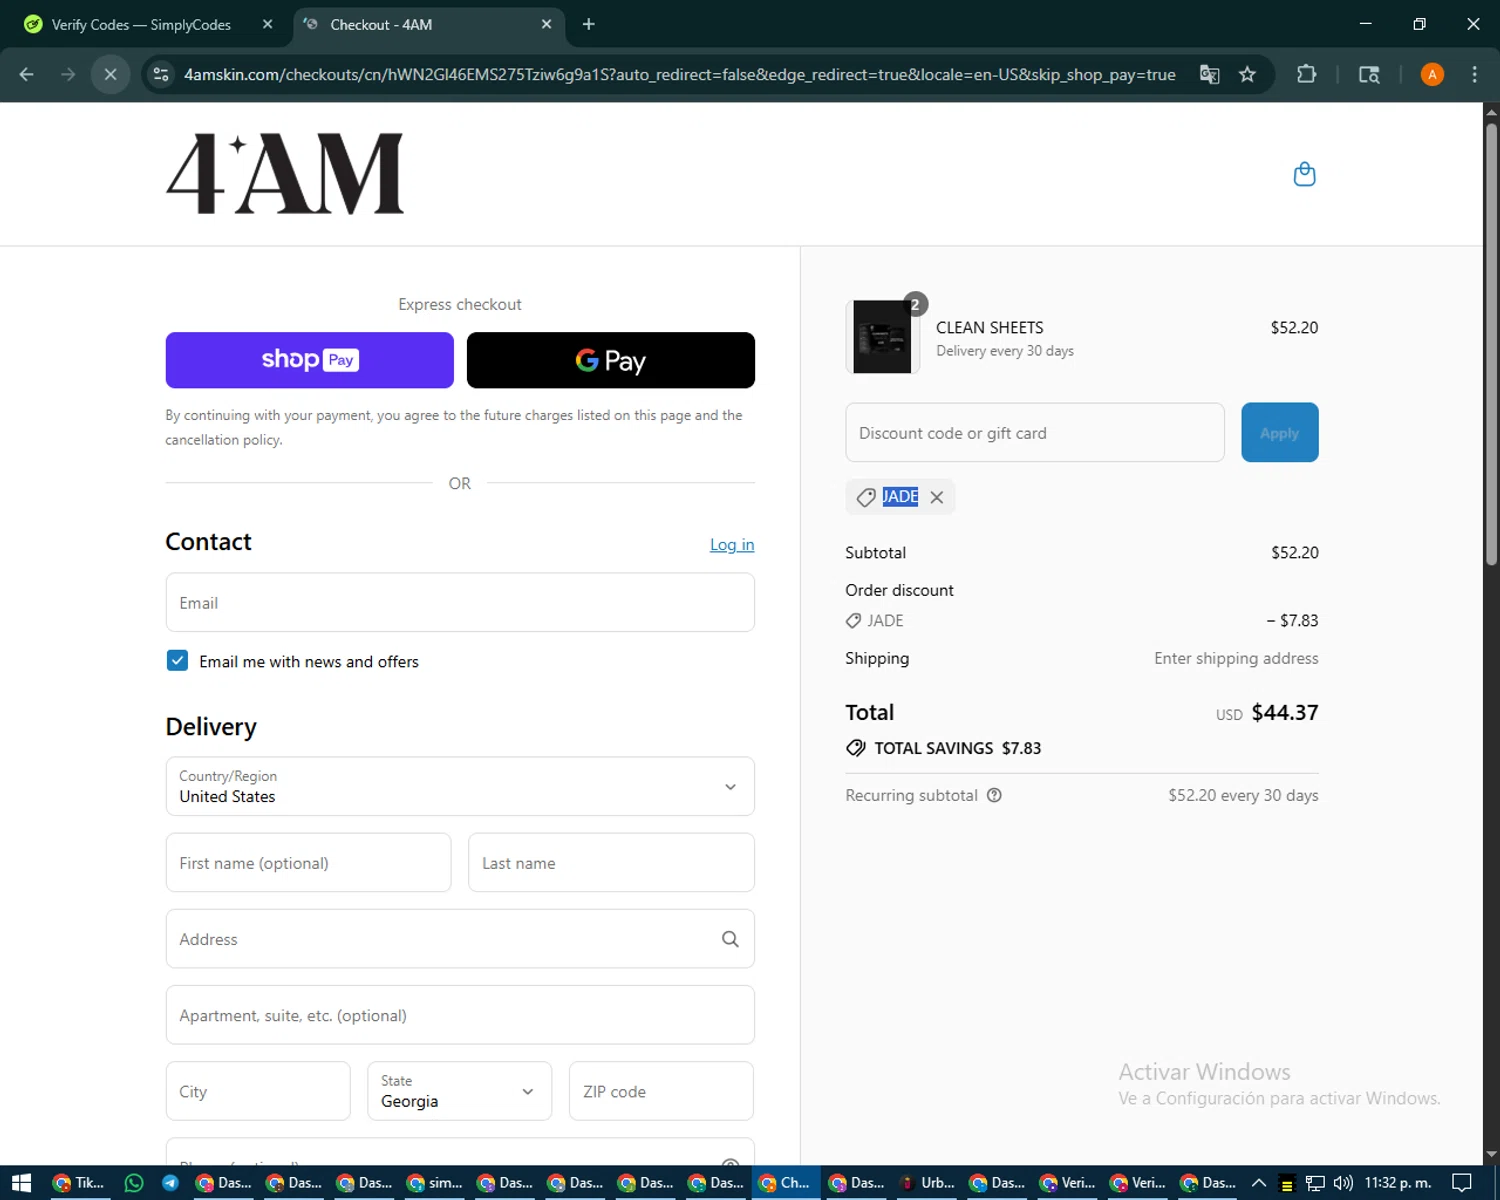Click the Total amount $44.37
Screen dimensions: 1500x1200
point(1285,712)
